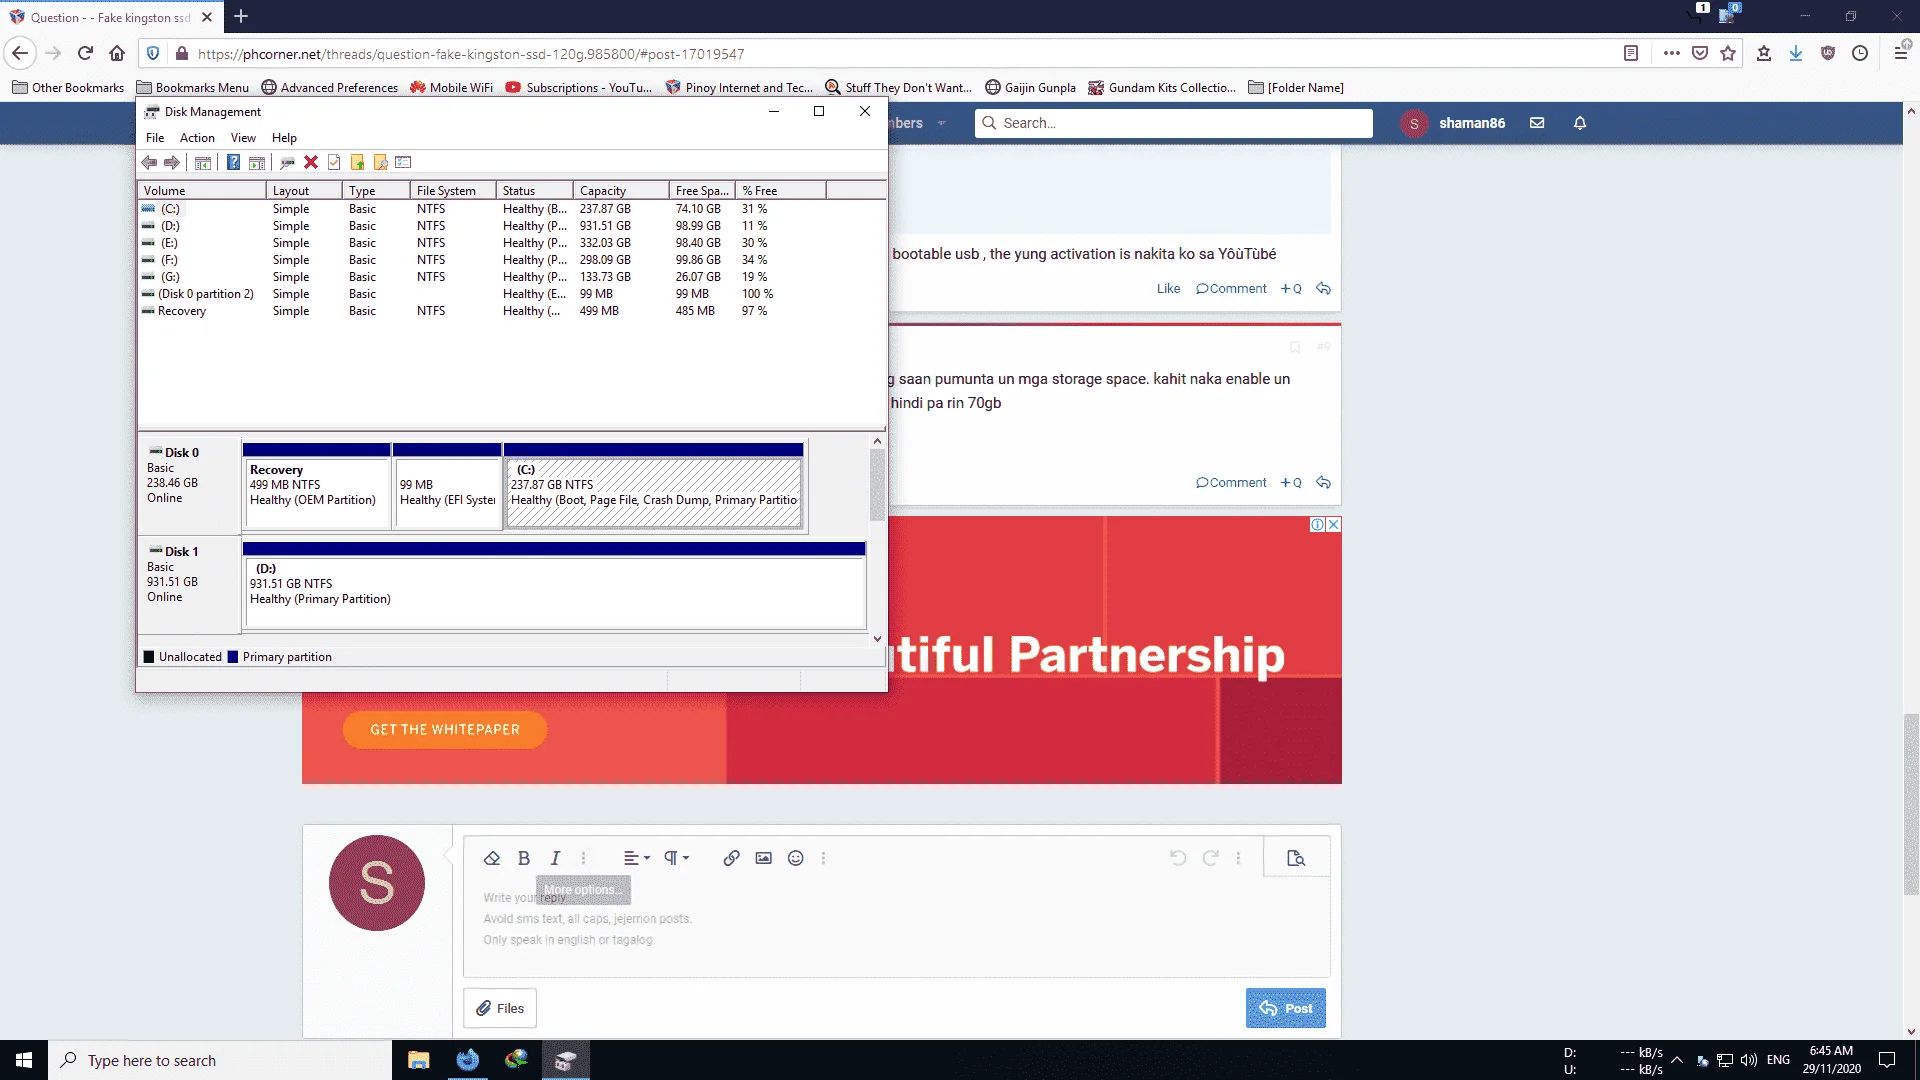
Task: Toggle Bold formatting in reply editor
Action: click(x=524, y=858)
